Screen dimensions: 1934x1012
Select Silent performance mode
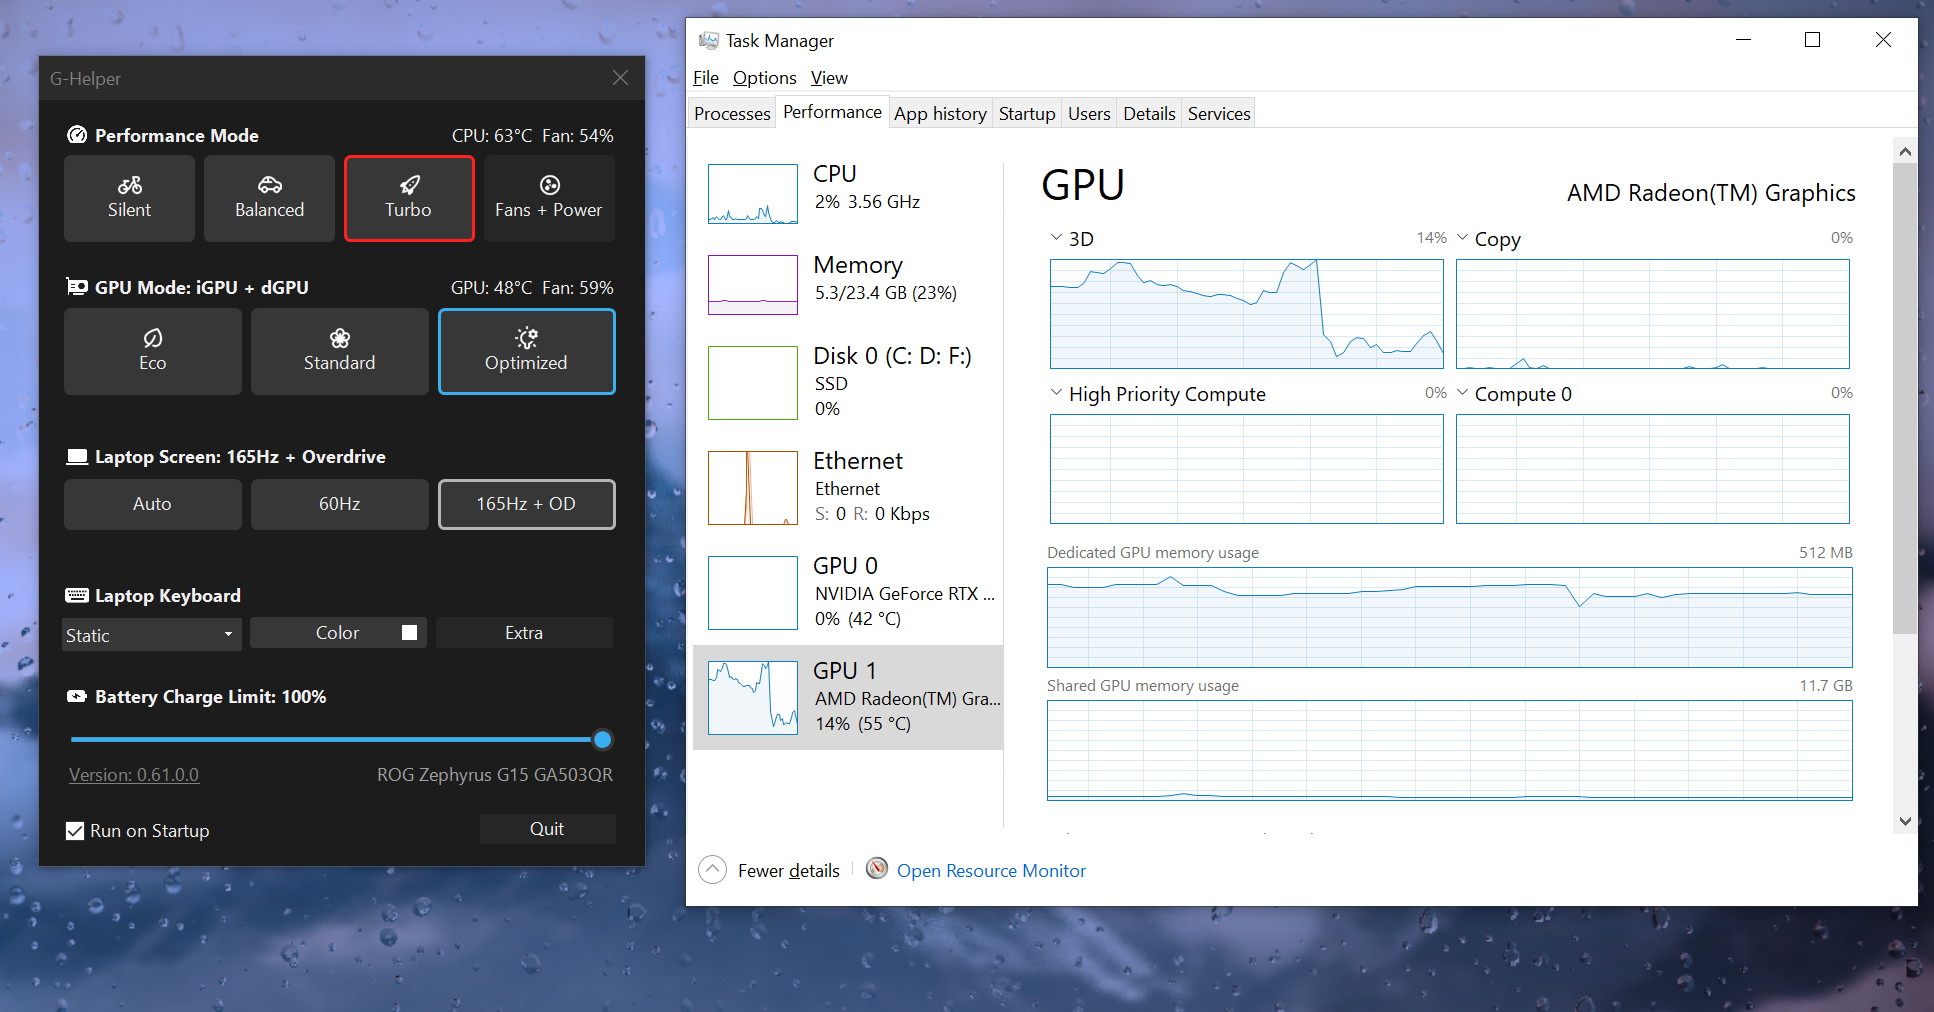click(x=129, y=198)
